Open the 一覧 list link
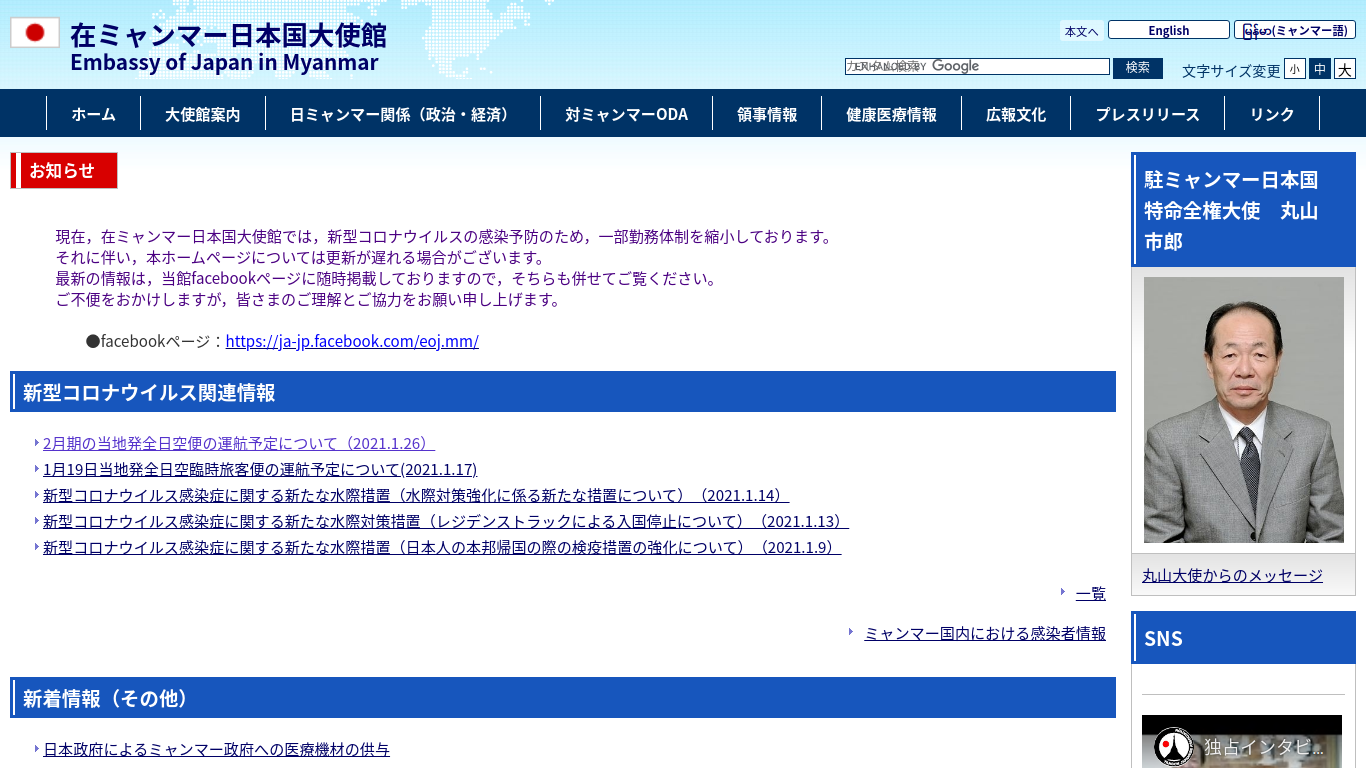Viewport: 1366px width, 768px height. coord(1091,593)
